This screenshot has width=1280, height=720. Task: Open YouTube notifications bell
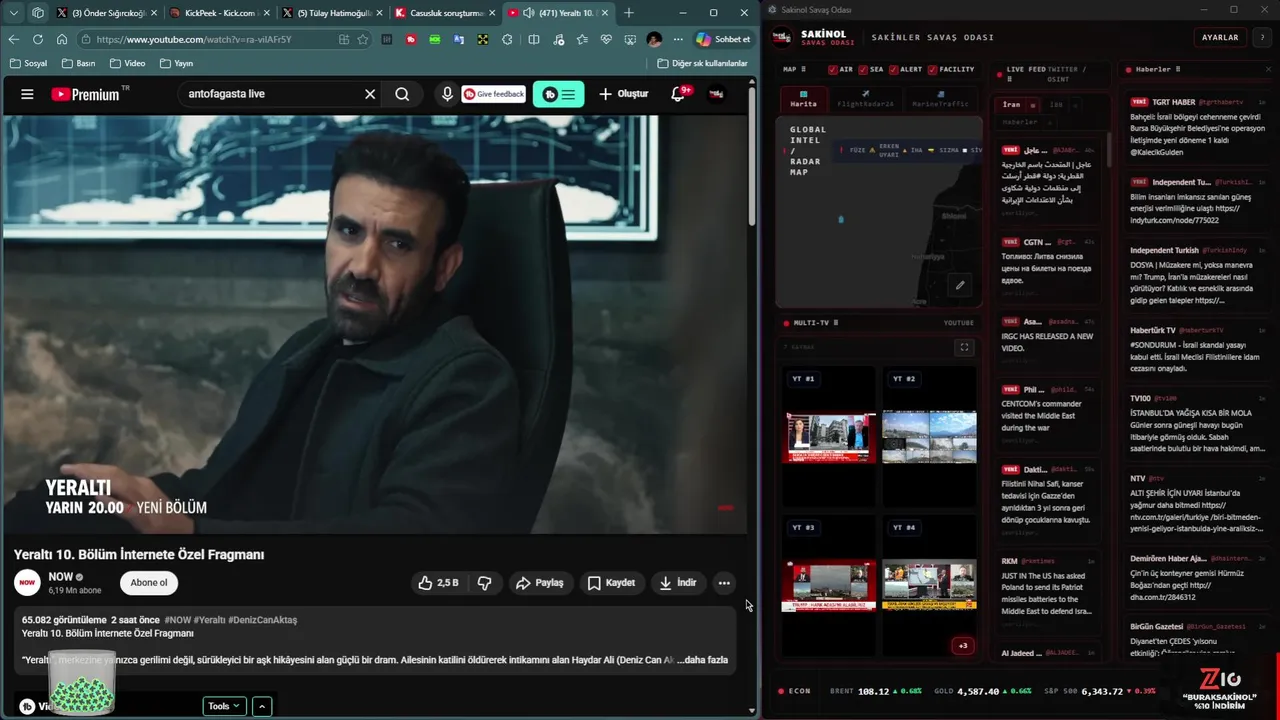[x=679, y=94]
